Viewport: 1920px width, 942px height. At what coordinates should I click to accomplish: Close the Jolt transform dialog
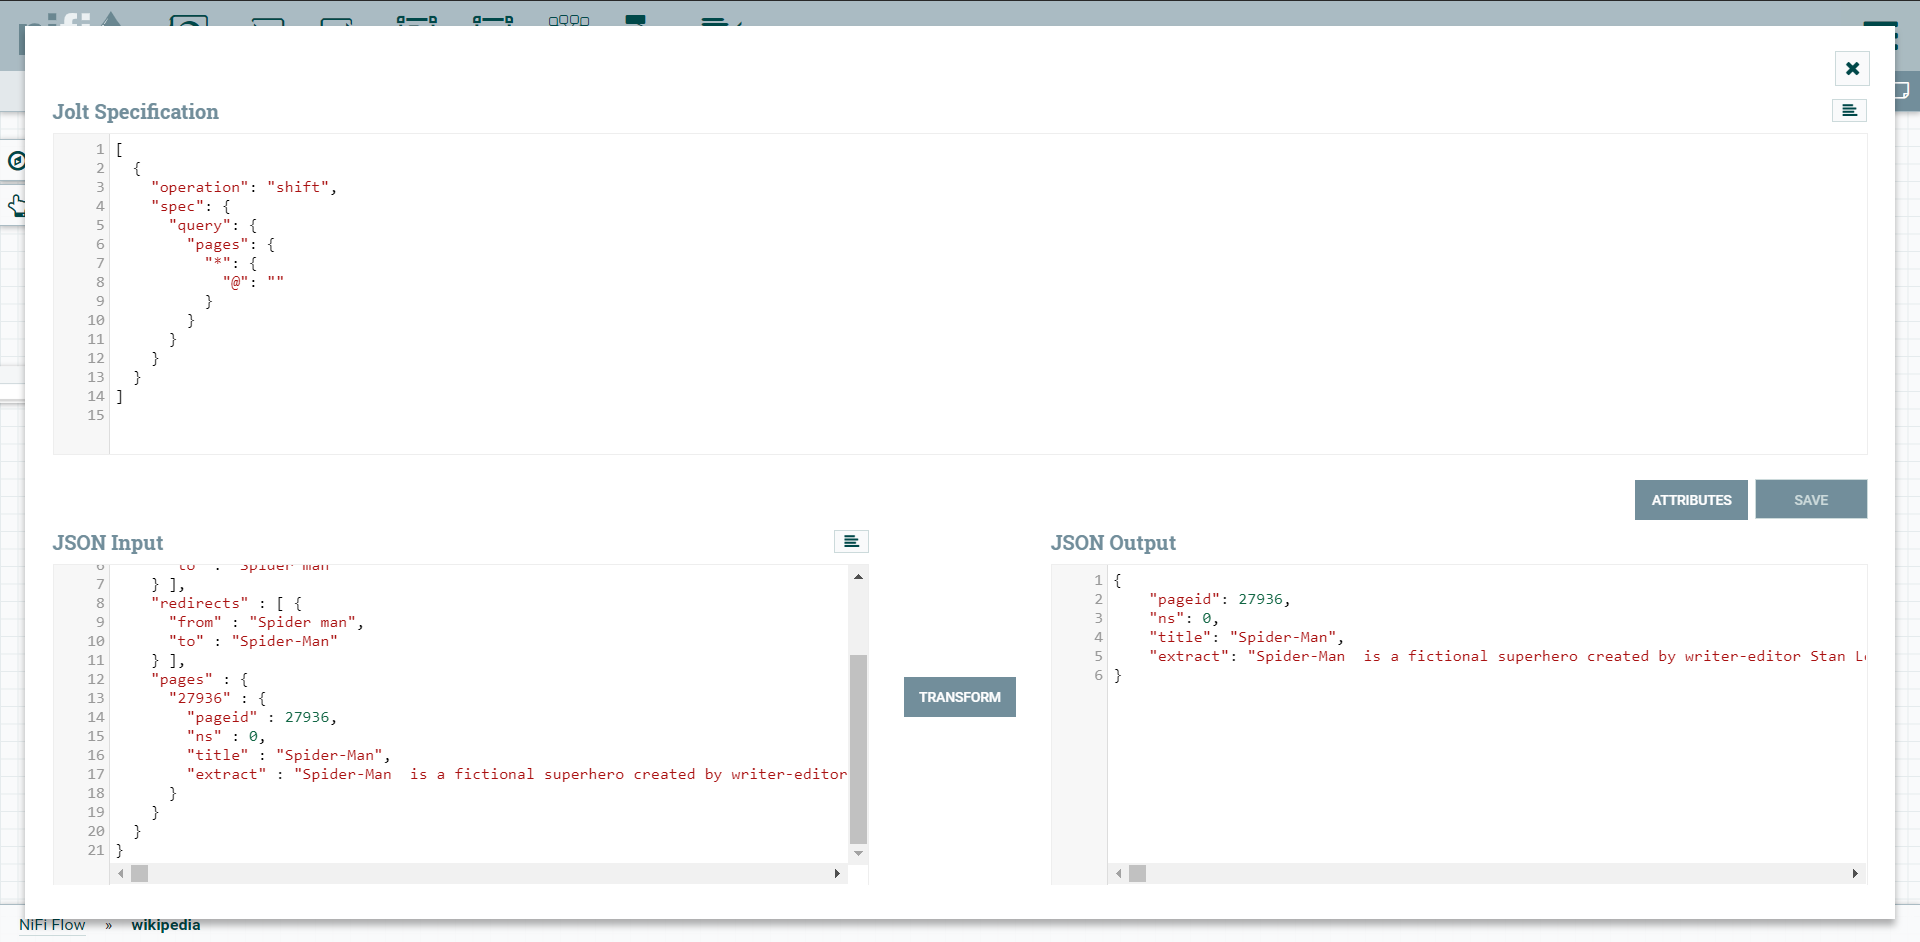[1852, 69]
